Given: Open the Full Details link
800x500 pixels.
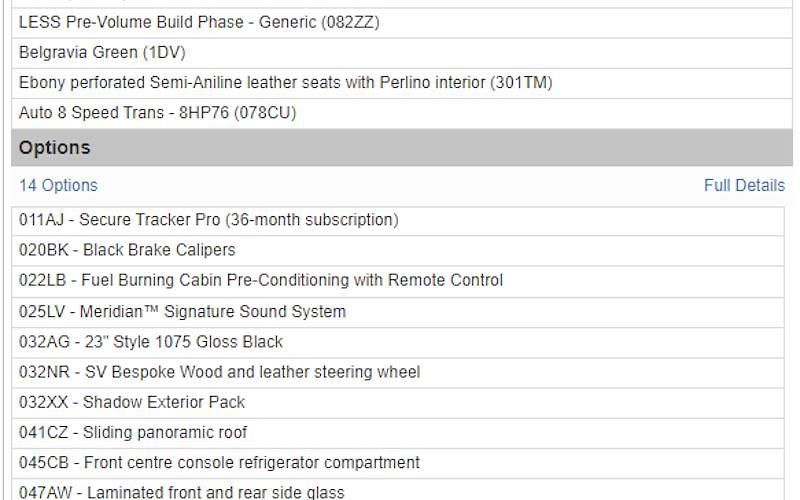Looking at the screenshot, I should click(x=744, y=185).
